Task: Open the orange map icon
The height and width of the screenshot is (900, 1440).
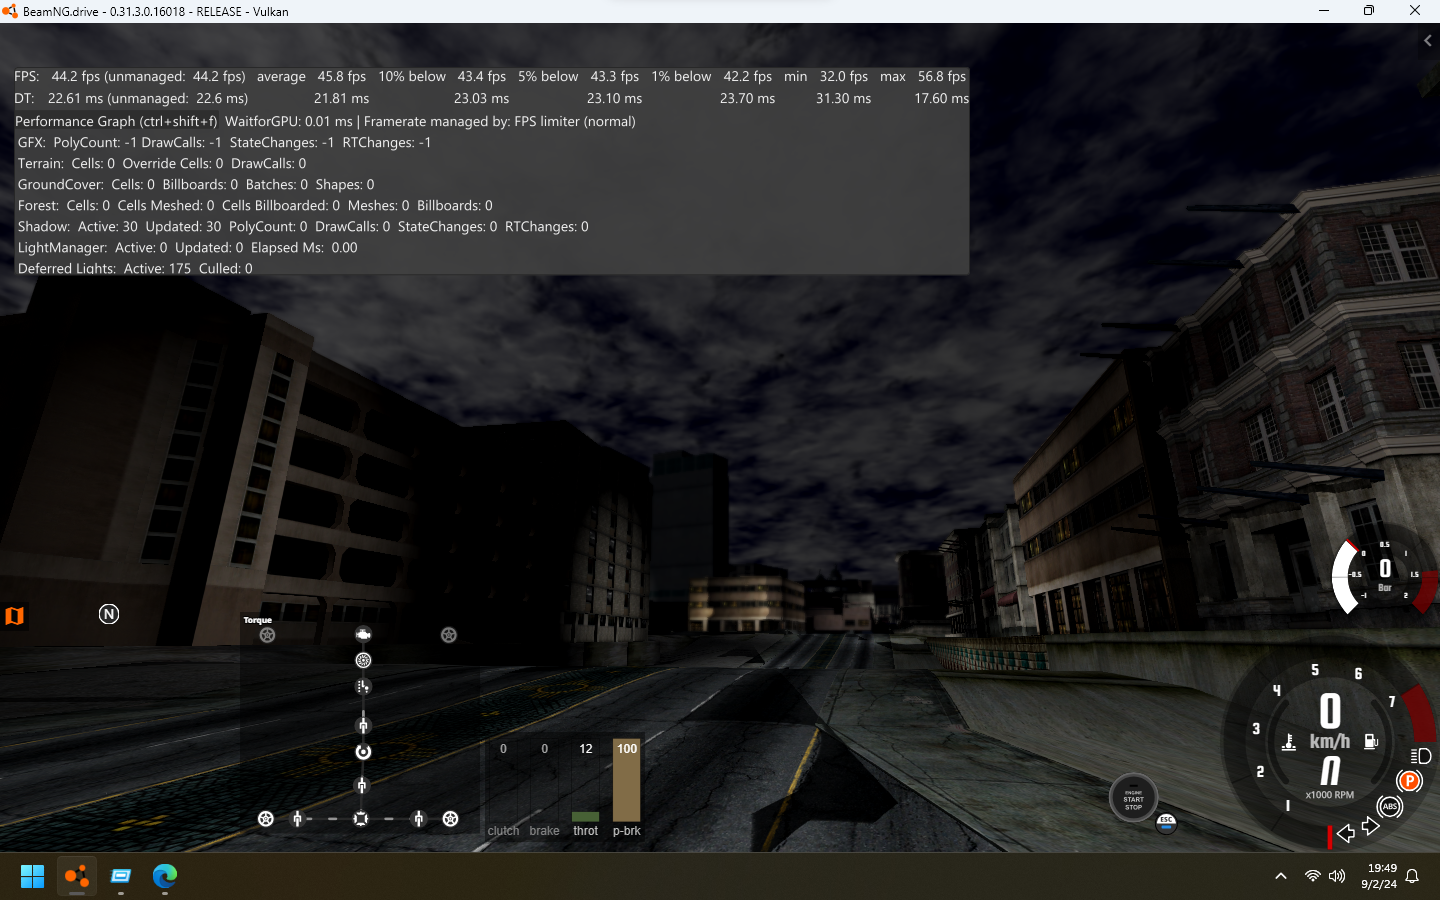Action: pos(14,615)
